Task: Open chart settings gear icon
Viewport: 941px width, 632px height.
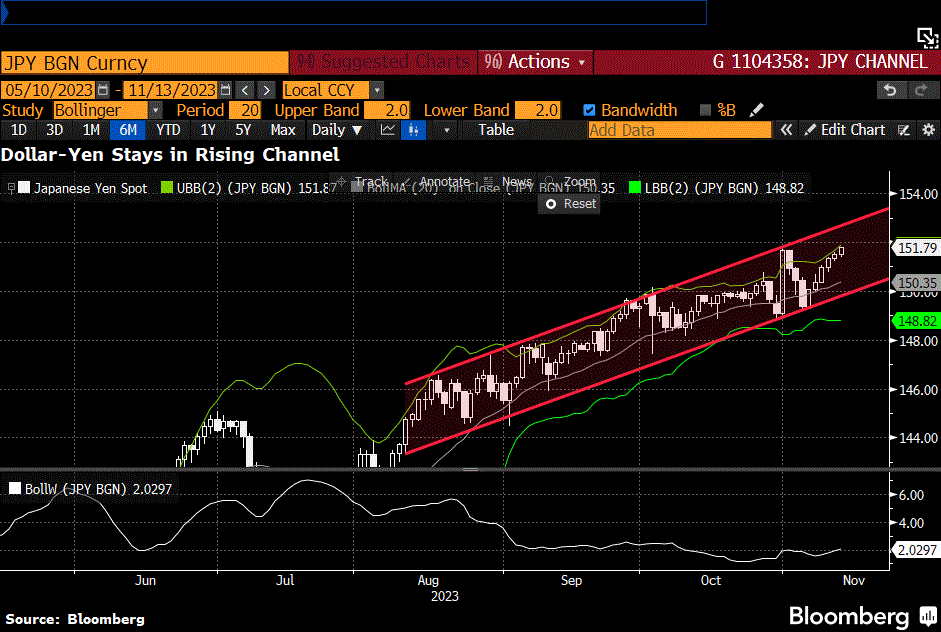Action: tap(928, 130)
